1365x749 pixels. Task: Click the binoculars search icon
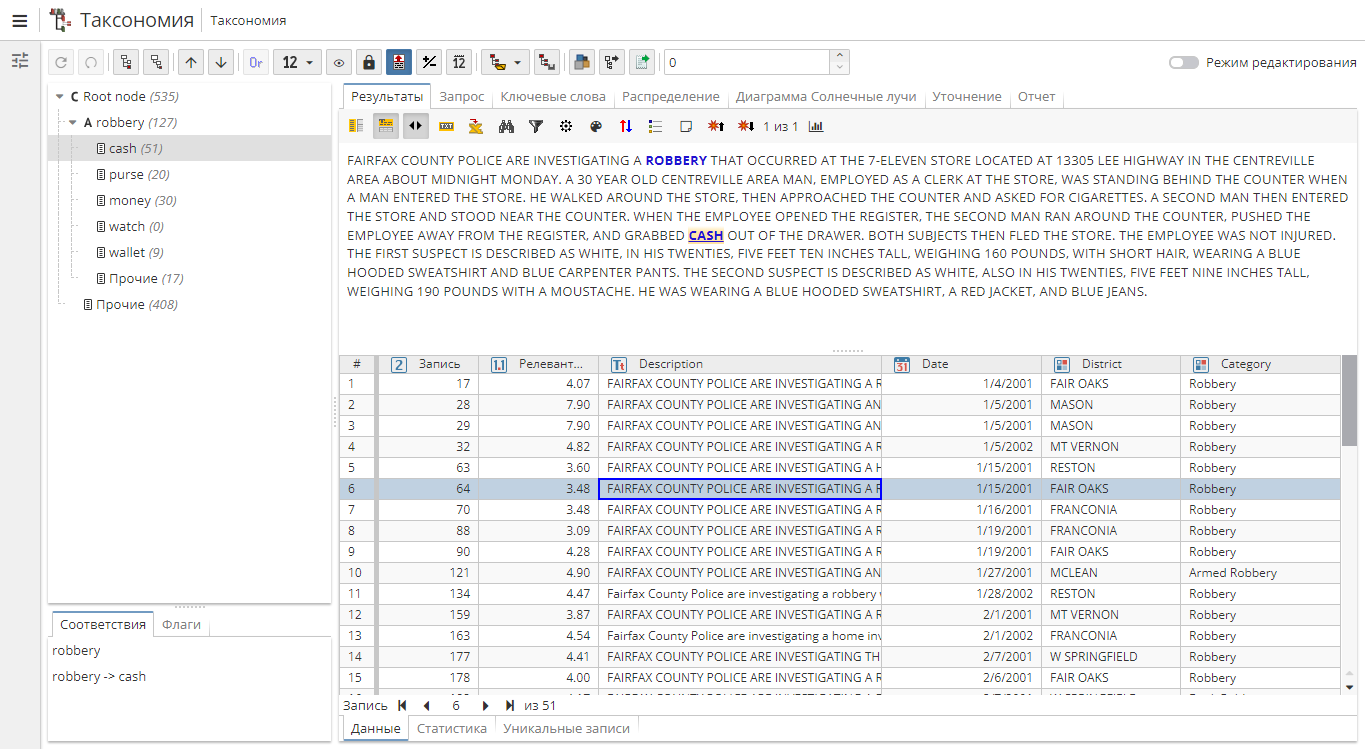point(506,126)
